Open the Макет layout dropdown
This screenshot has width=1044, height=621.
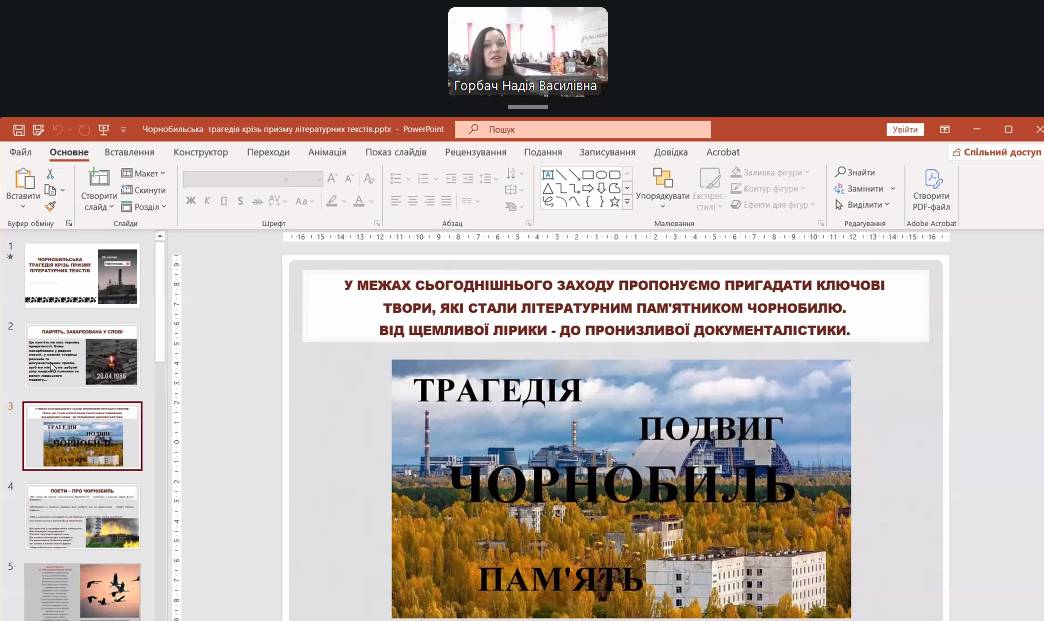tap(143, 173)
